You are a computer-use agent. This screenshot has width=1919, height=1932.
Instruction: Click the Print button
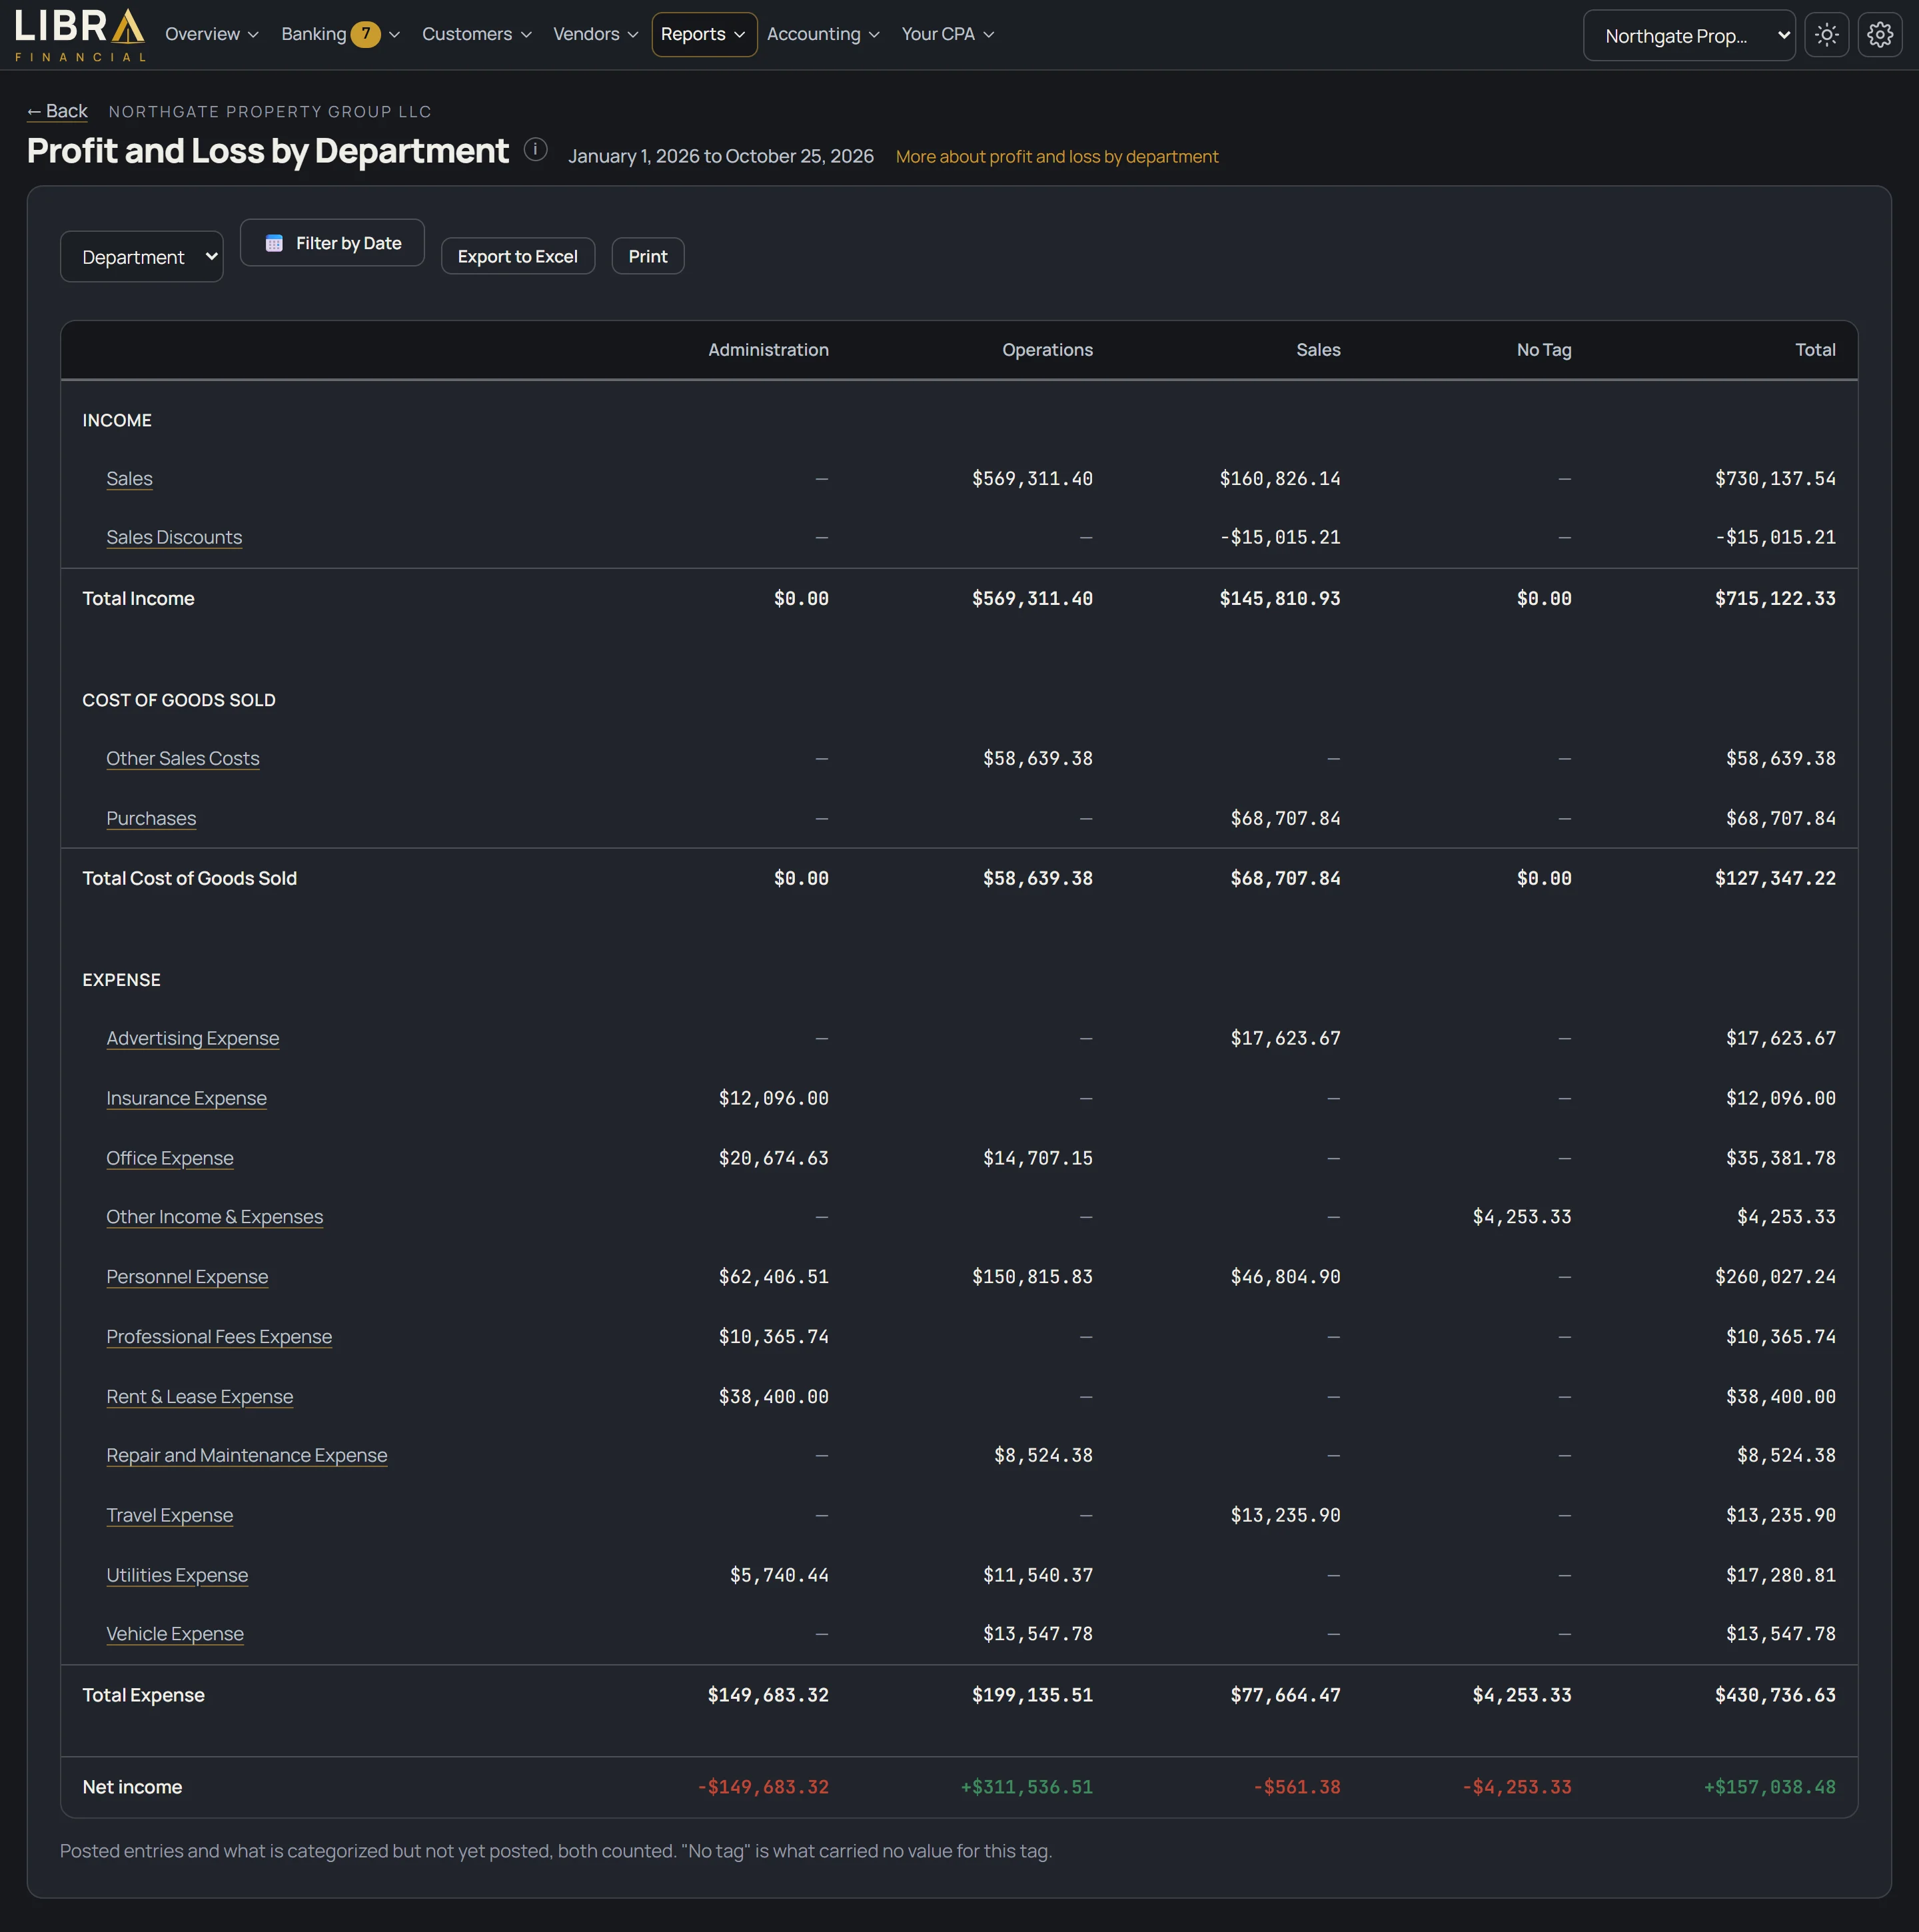(648, 256)
